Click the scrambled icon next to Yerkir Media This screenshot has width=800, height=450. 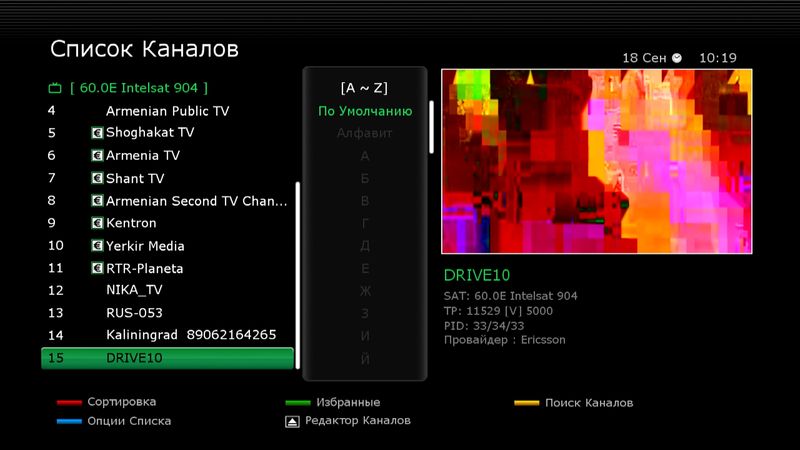[x=97, y=246]
